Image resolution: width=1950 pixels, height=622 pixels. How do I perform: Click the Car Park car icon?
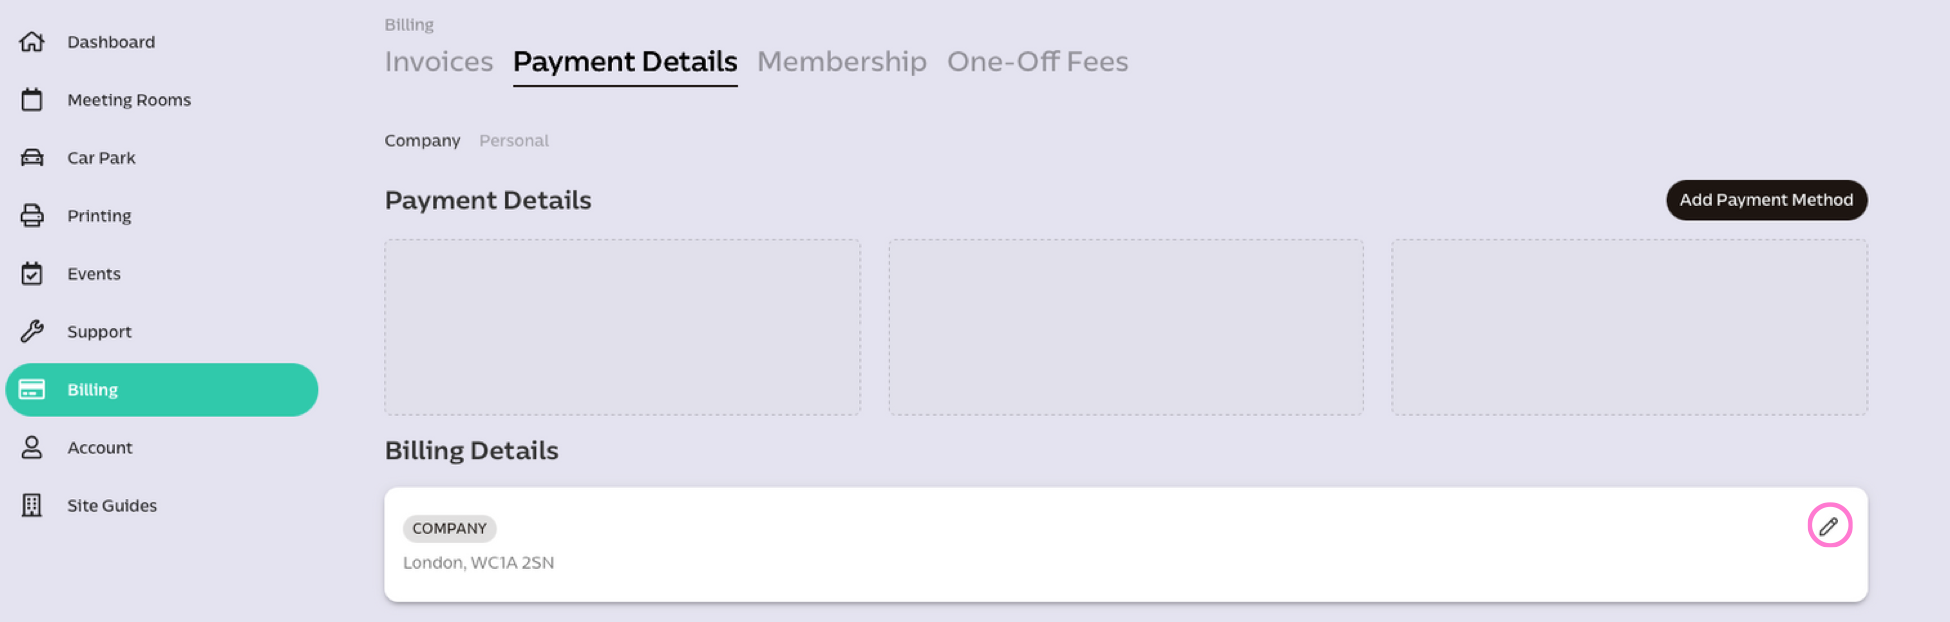tap(32, 158)
